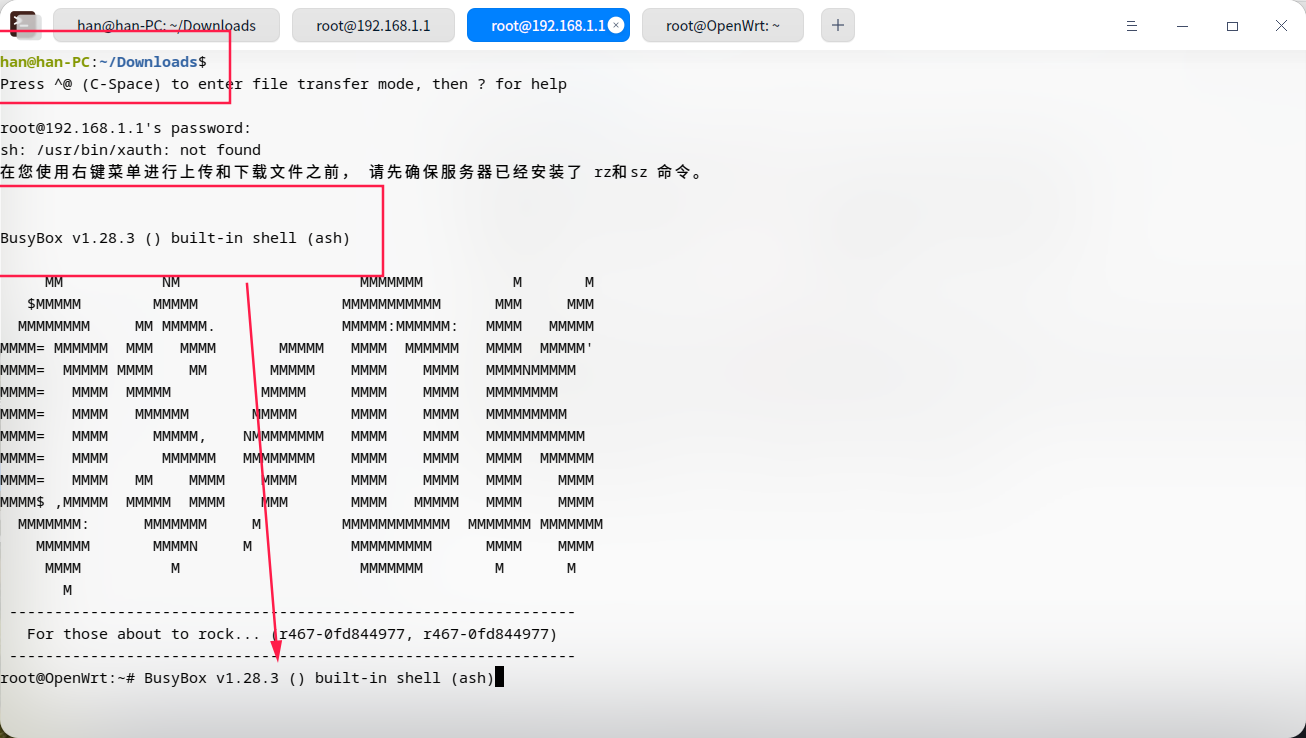The image size is (1306, 738).
Task: Click the Chinese rz和sz upload notice line
Action: 351,172
